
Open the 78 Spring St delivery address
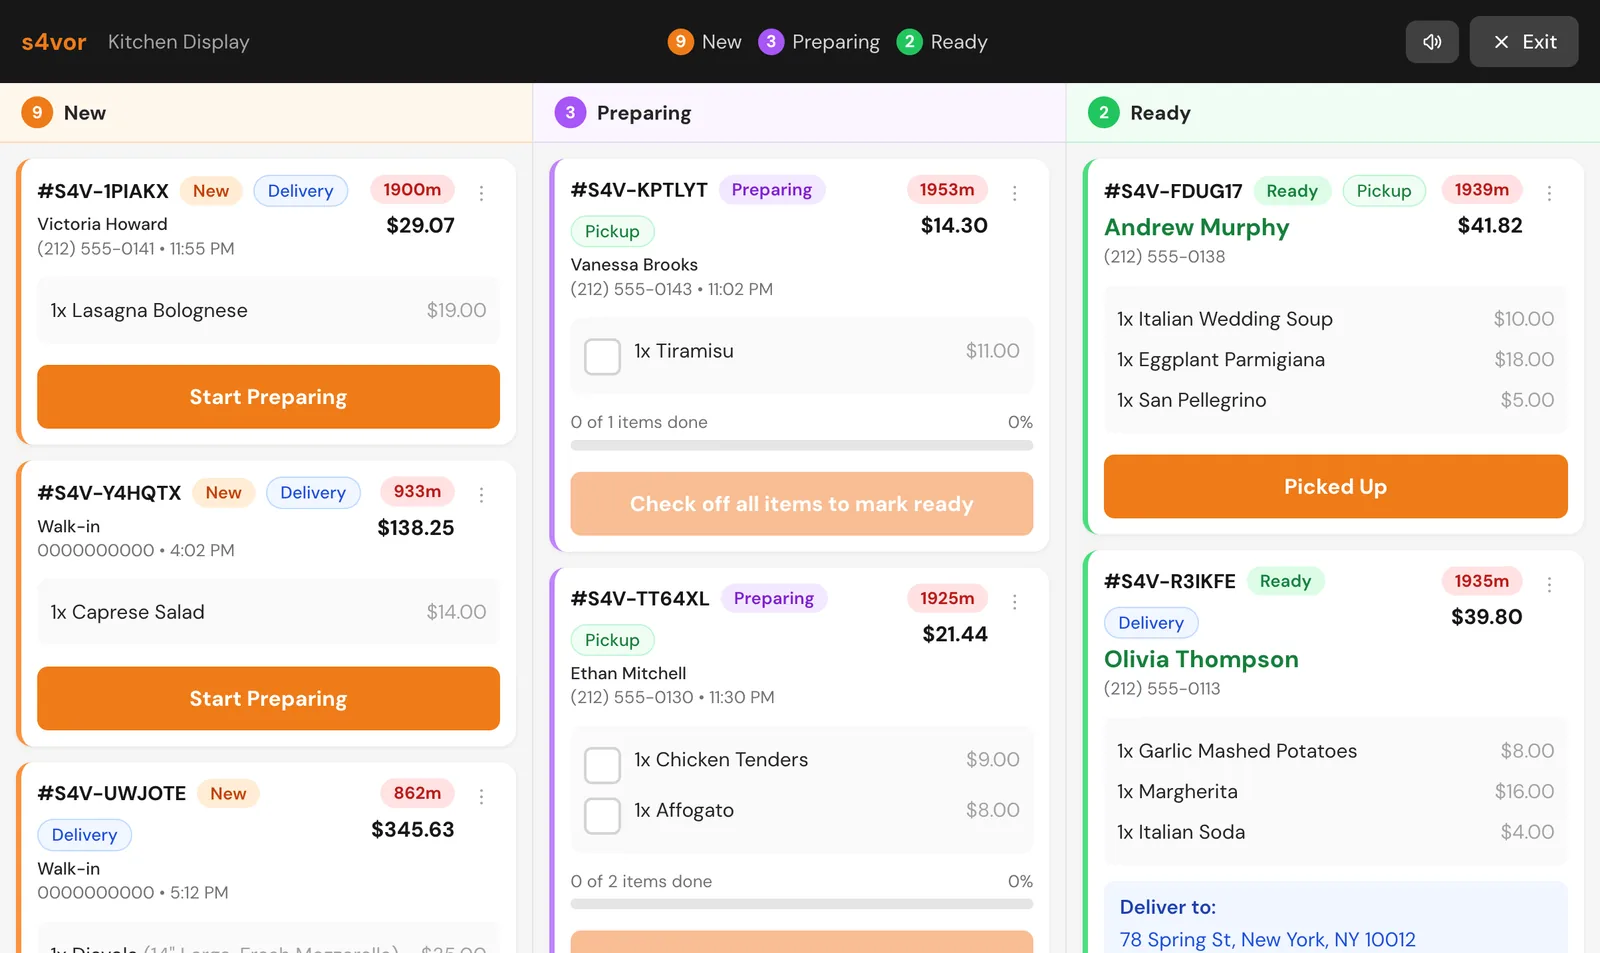click(x=1267, y=939)
